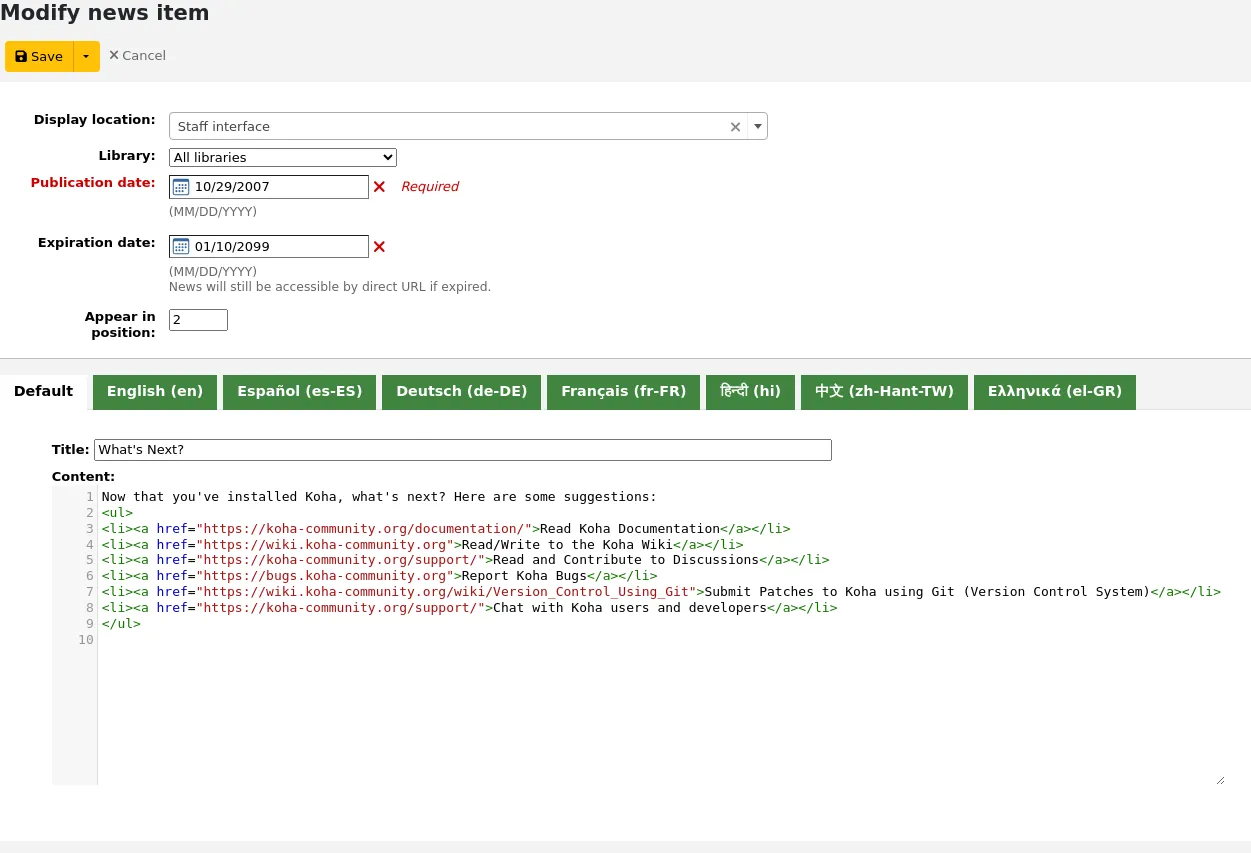Open the 中文 (zh-Hant-TW) tab
The width and height of the screenshot is (1251, 853).
pos(884,392)
